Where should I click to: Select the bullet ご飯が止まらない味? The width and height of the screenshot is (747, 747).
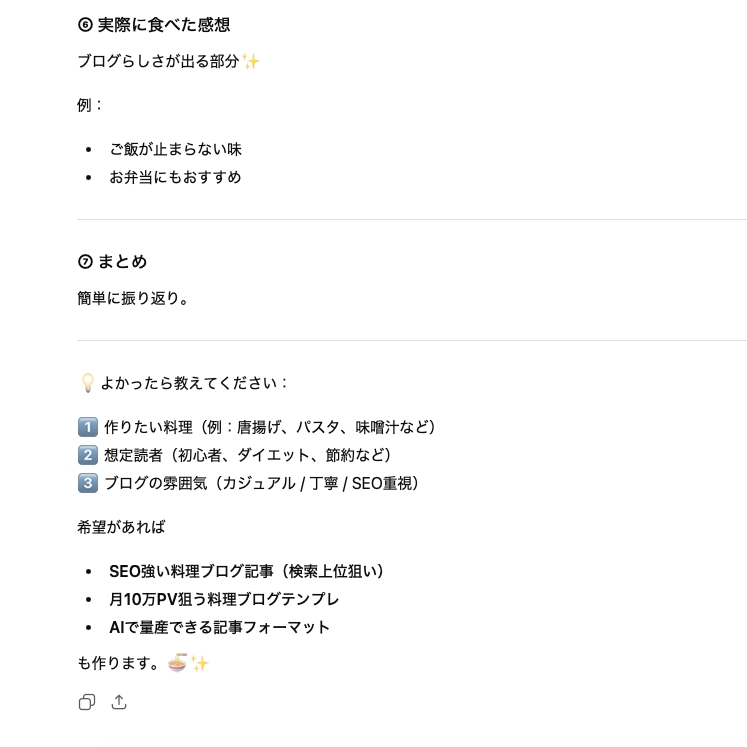click(175, 149)
